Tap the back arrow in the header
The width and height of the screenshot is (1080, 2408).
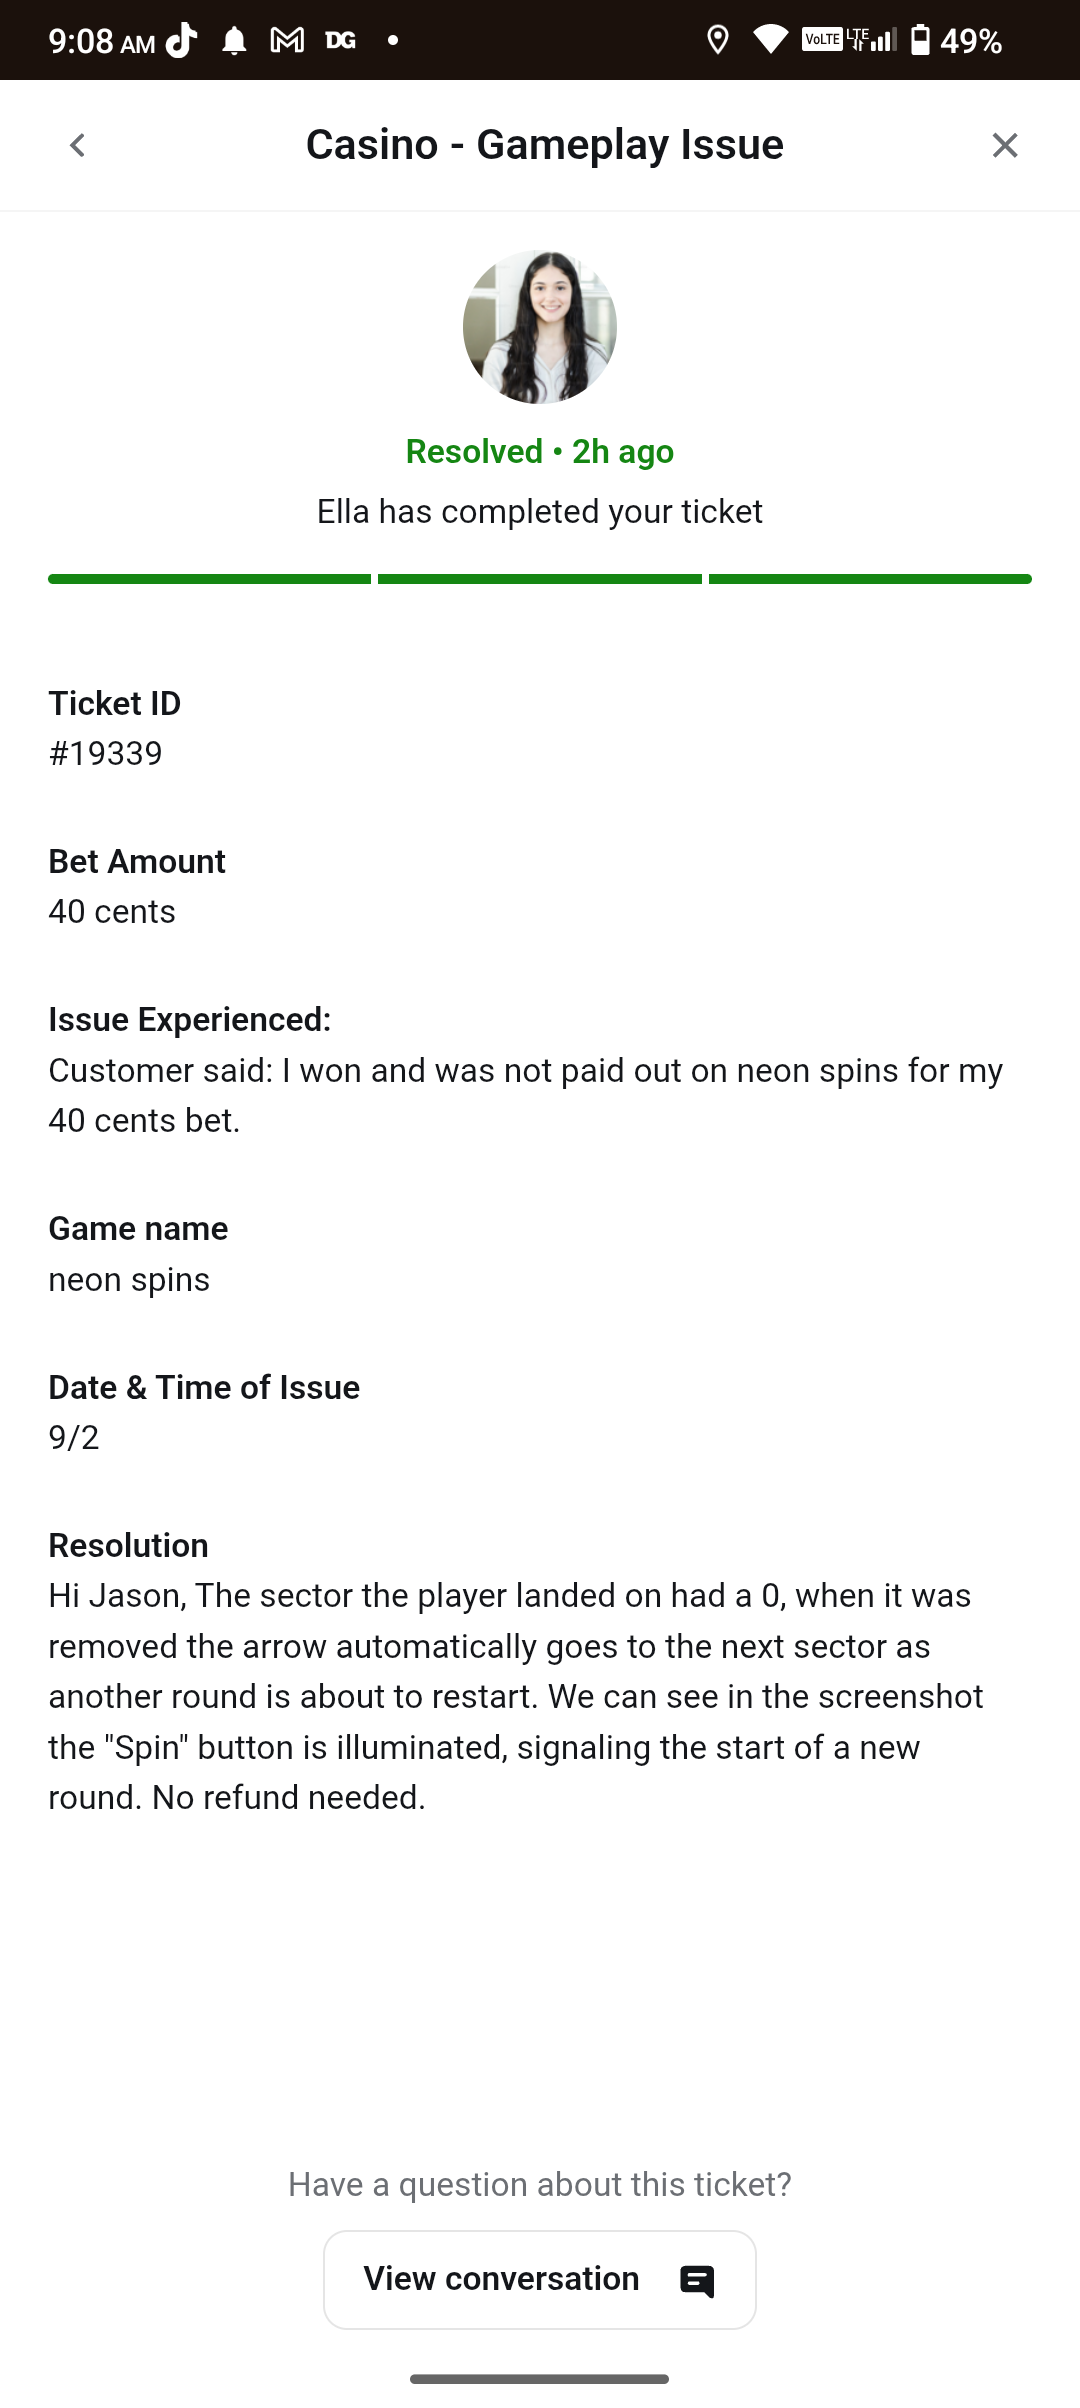[x=77, y=146]
